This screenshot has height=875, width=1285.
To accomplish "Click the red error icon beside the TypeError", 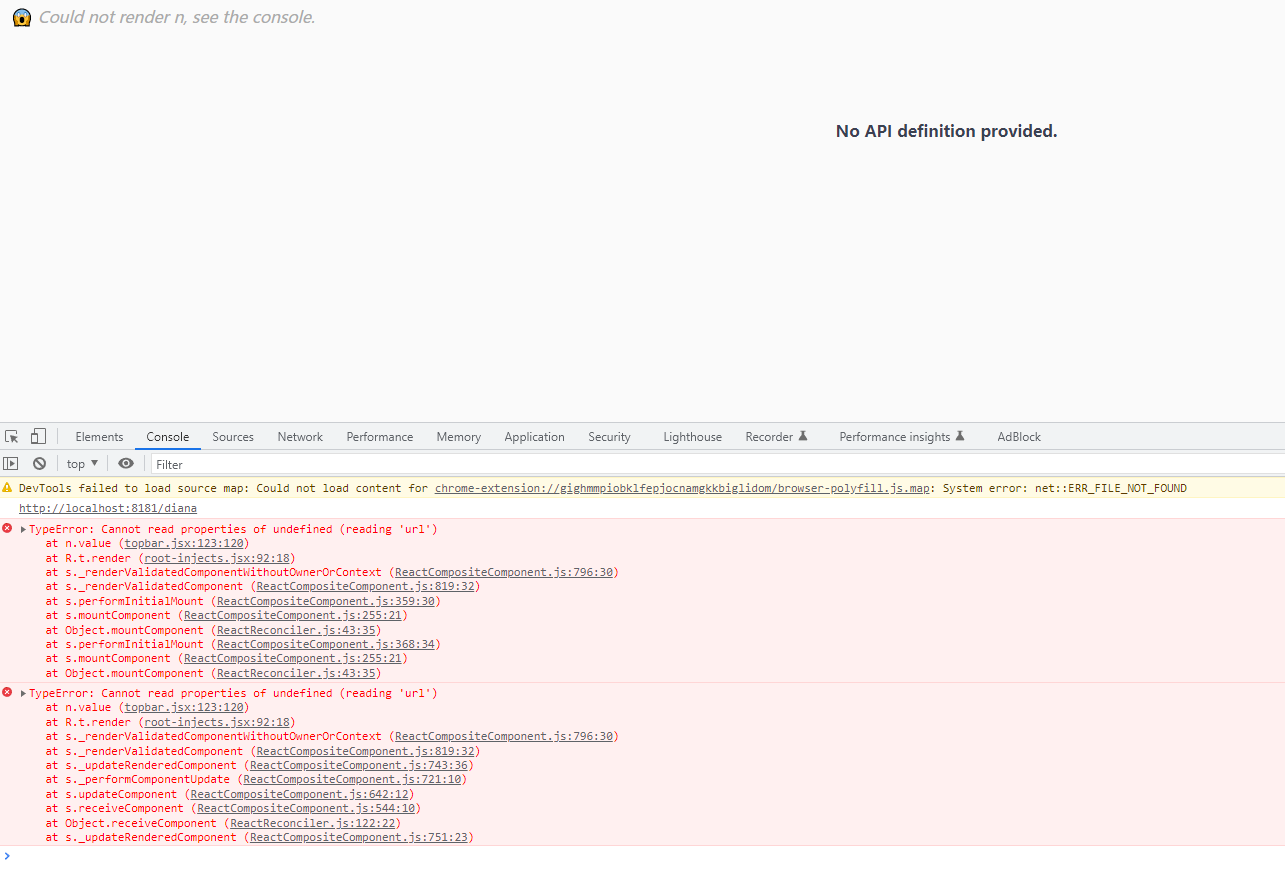I will click(7, 529).
